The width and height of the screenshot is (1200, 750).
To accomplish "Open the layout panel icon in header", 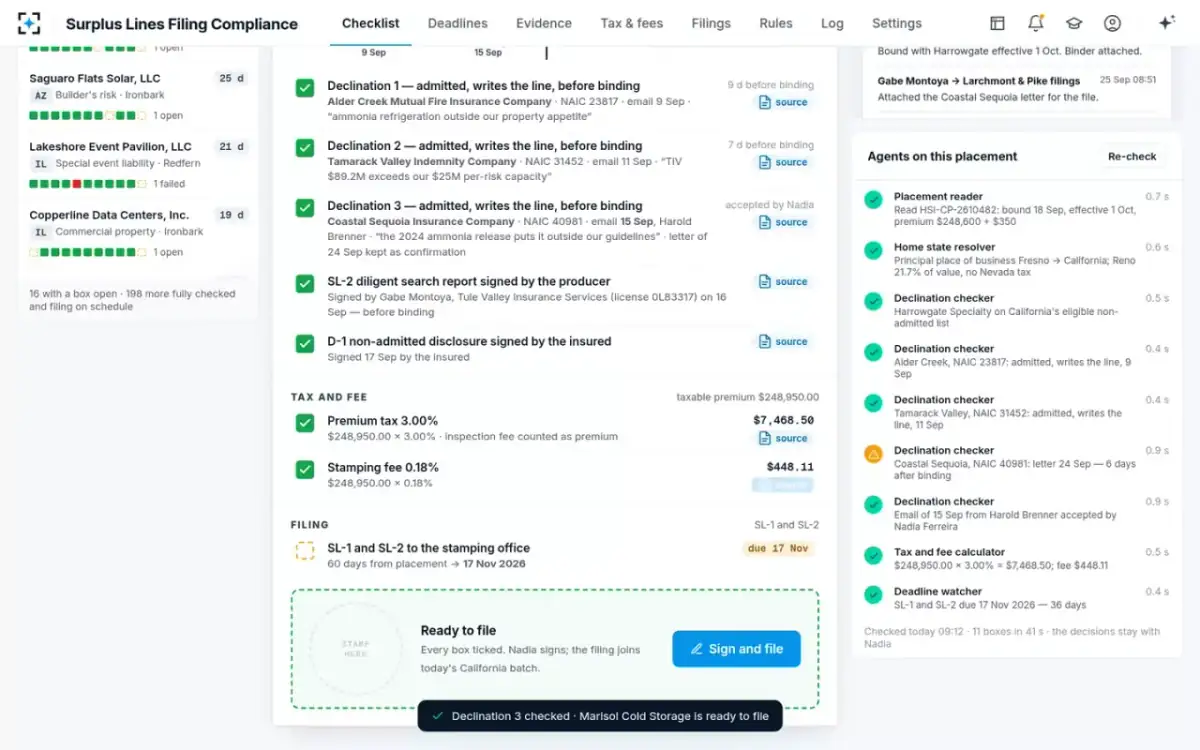I will (997, 23).
